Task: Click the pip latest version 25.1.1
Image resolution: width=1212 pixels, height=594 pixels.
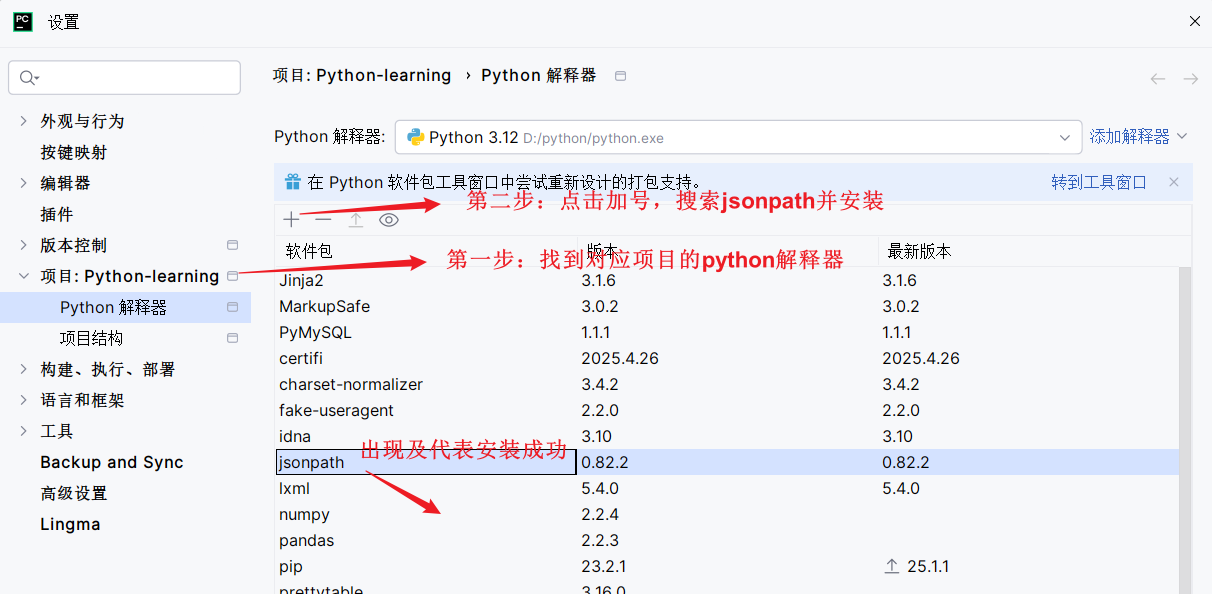Action: (x=928, y=566)
